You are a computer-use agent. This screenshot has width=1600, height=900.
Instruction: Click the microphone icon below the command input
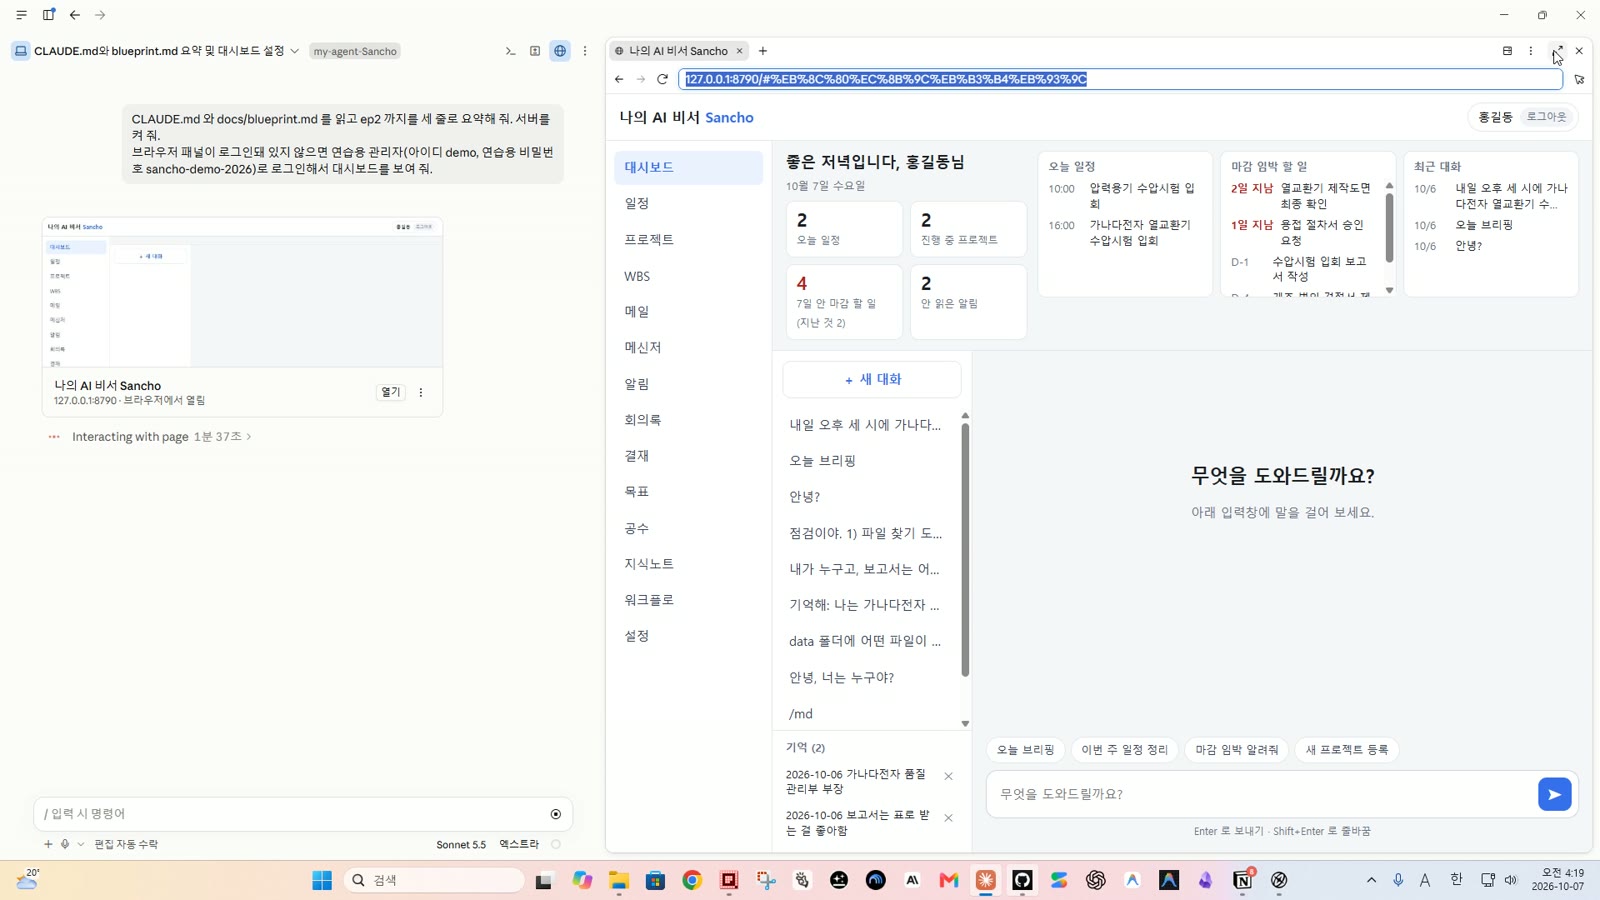(x=65, y=844)
